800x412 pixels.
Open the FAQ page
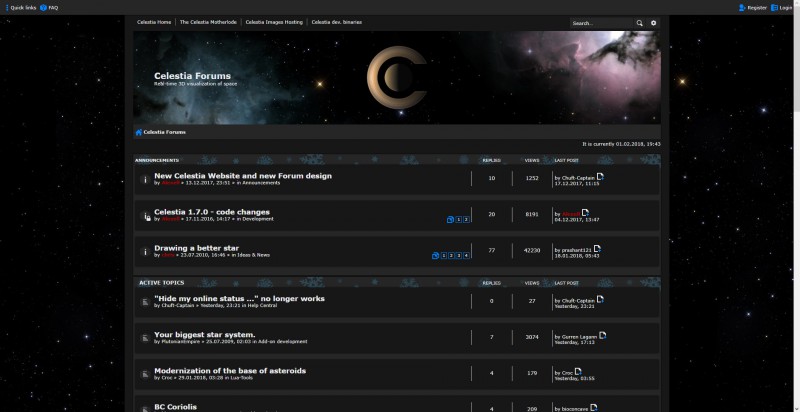pos(49,8)
